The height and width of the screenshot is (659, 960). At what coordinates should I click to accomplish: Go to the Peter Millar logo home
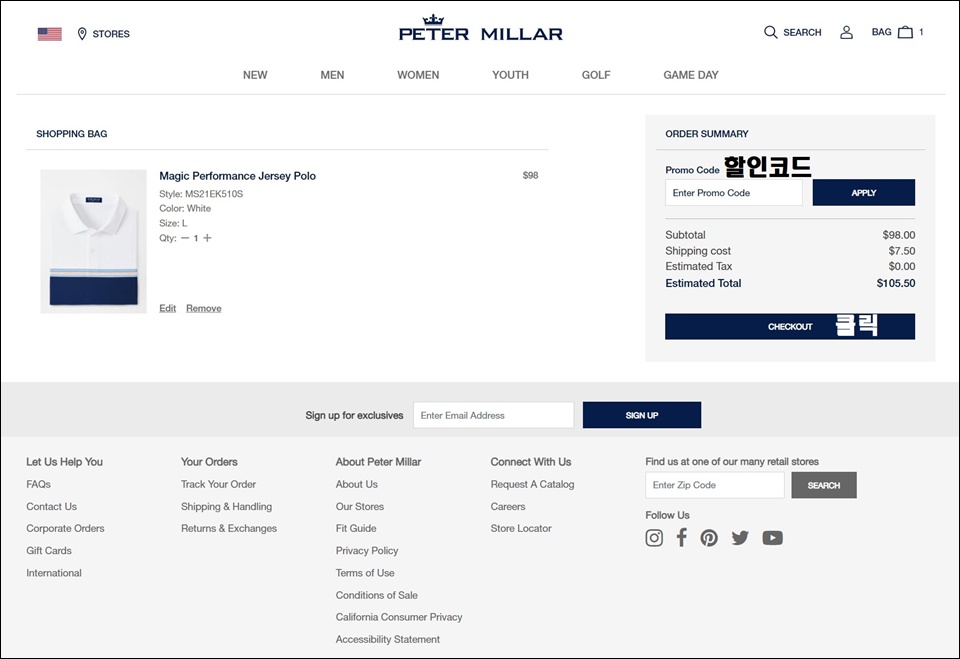(x=481, y=28)
